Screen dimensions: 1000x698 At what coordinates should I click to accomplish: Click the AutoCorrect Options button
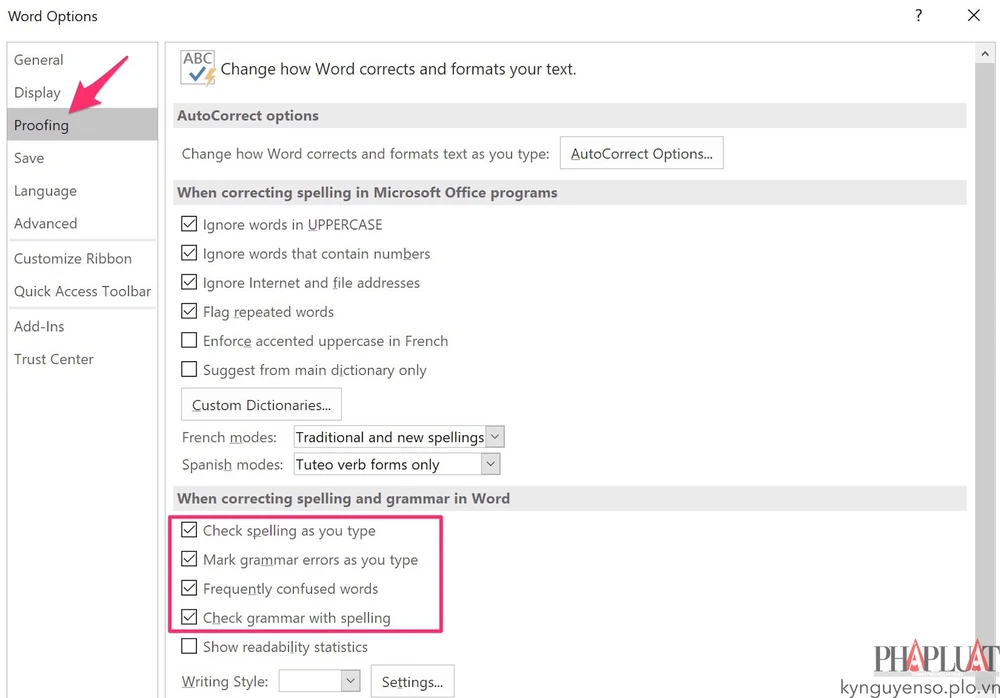tap(641, 154)
